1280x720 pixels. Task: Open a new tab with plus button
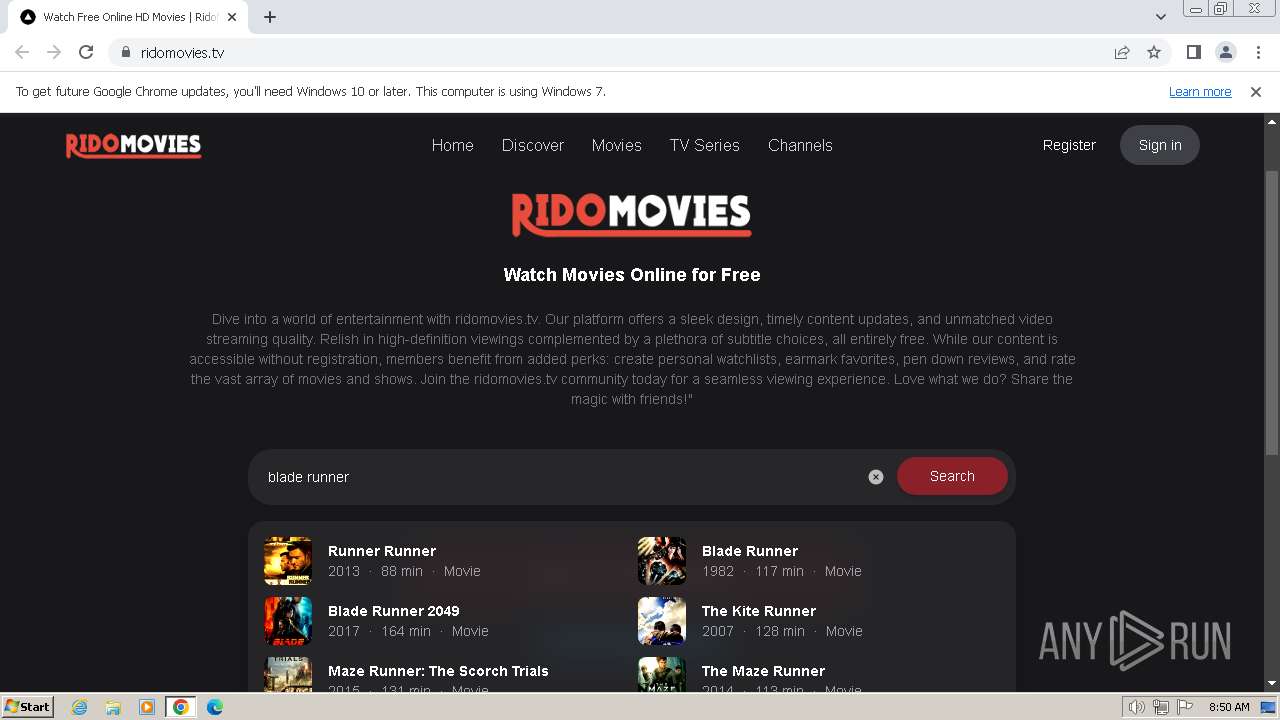270,17
